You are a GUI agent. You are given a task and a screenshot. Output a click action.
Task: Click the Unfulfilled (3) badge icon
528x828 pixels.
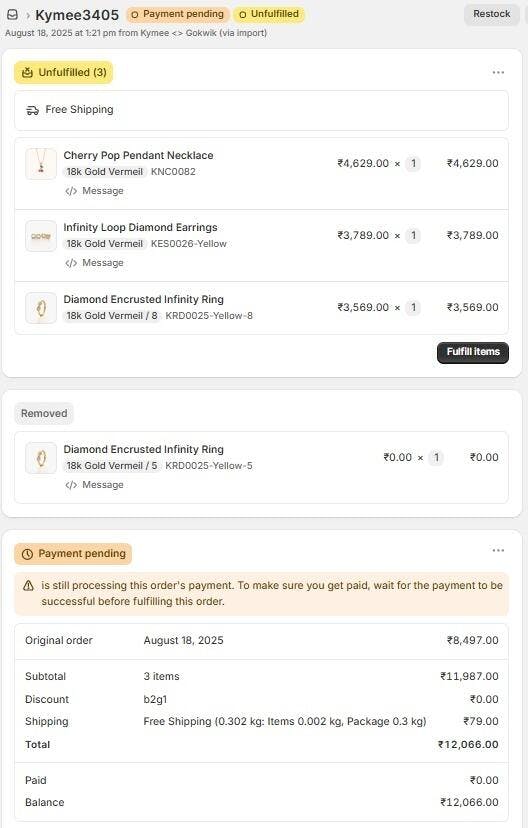(x=27, y=73)
